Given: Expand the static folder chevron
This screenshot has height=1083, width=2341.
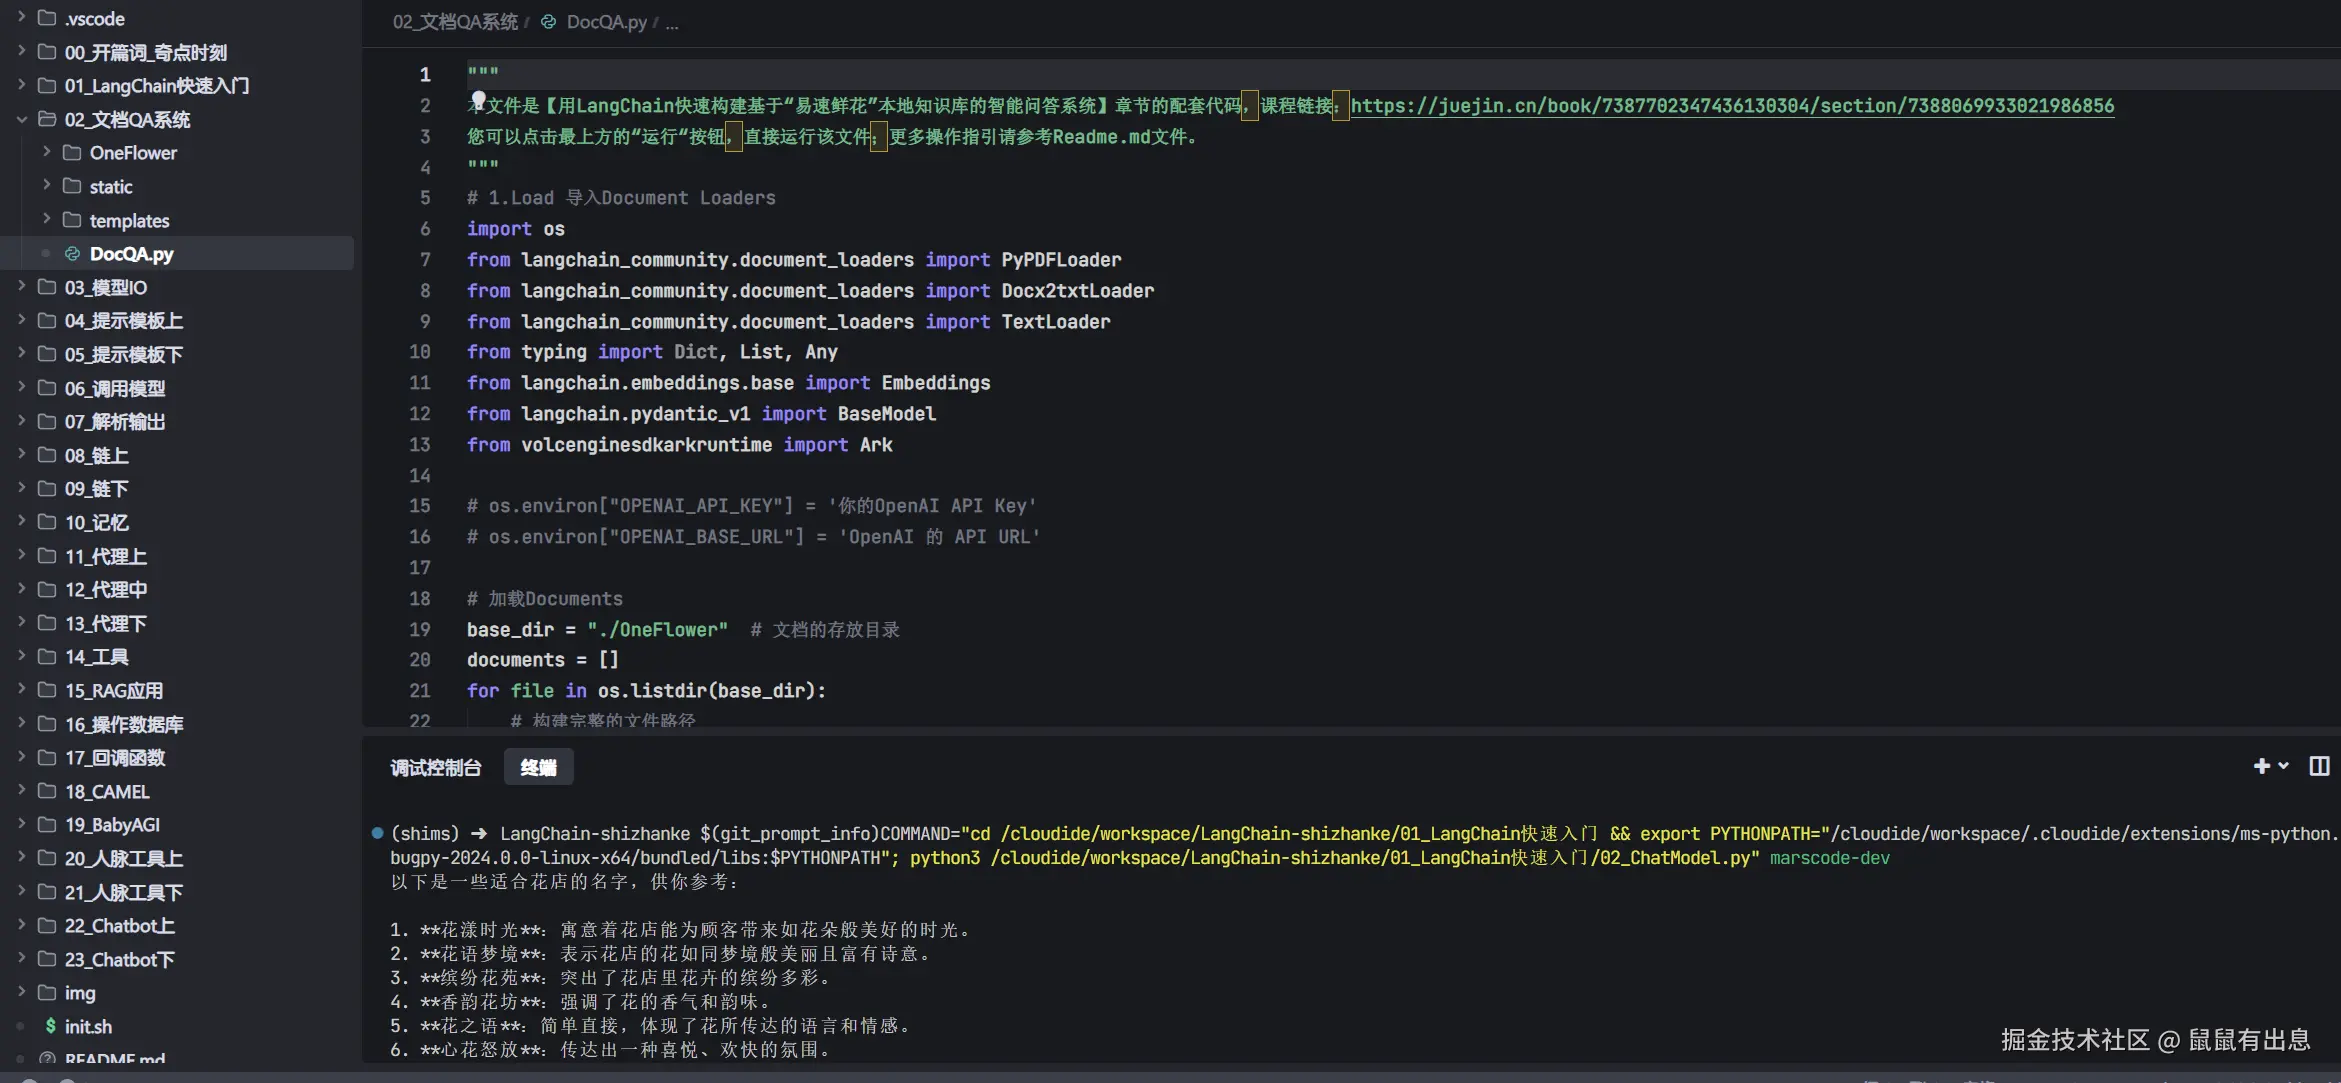Looking at the screenshot, I should [46, 186].
